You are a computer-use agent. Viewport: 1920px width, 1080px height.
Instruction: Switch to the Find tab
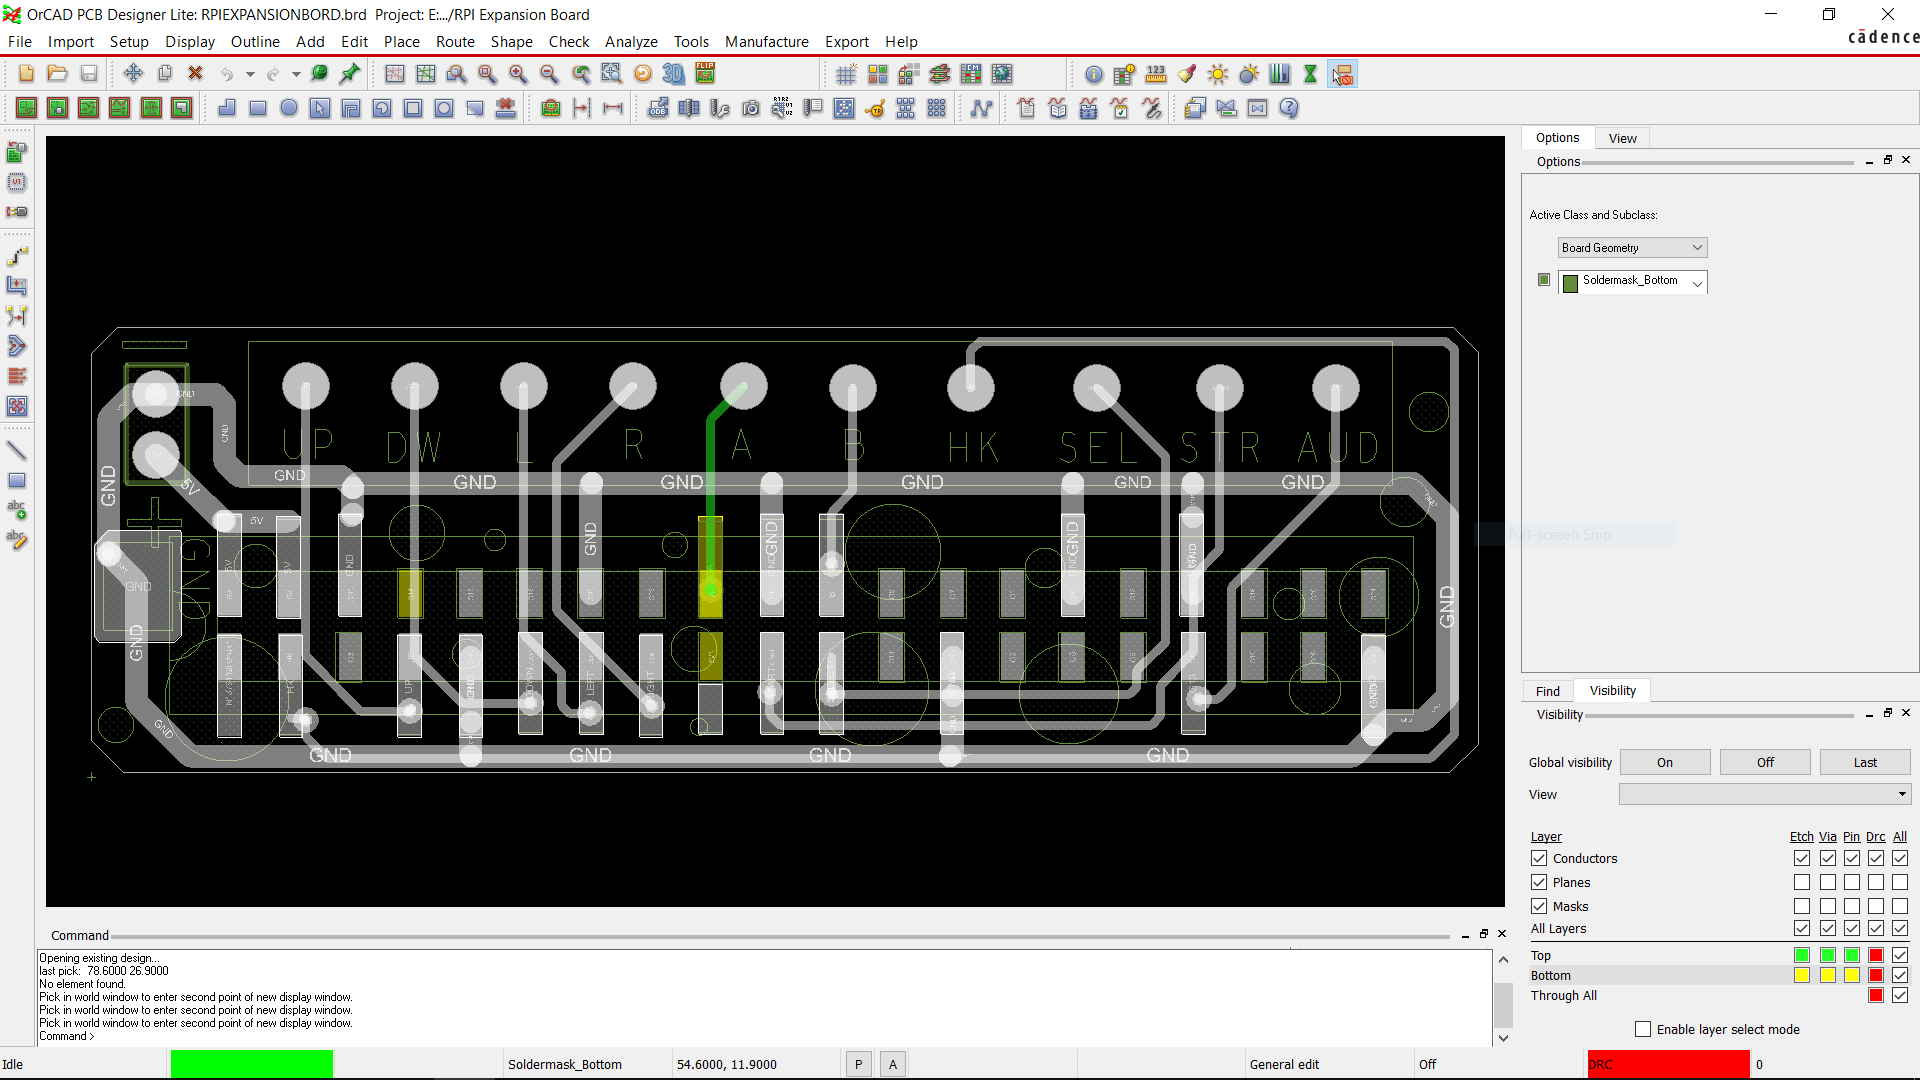pyautogui.click(x=1547, y=691)
